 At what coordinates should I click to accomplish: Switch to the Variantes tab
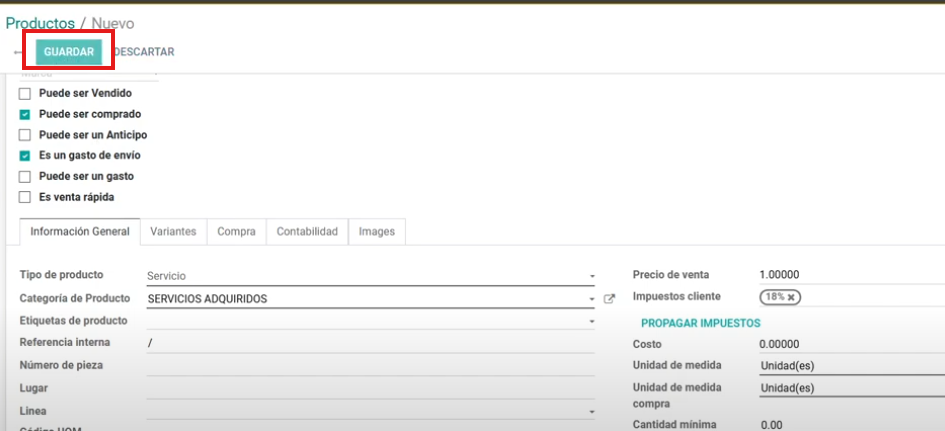point(173,232)
